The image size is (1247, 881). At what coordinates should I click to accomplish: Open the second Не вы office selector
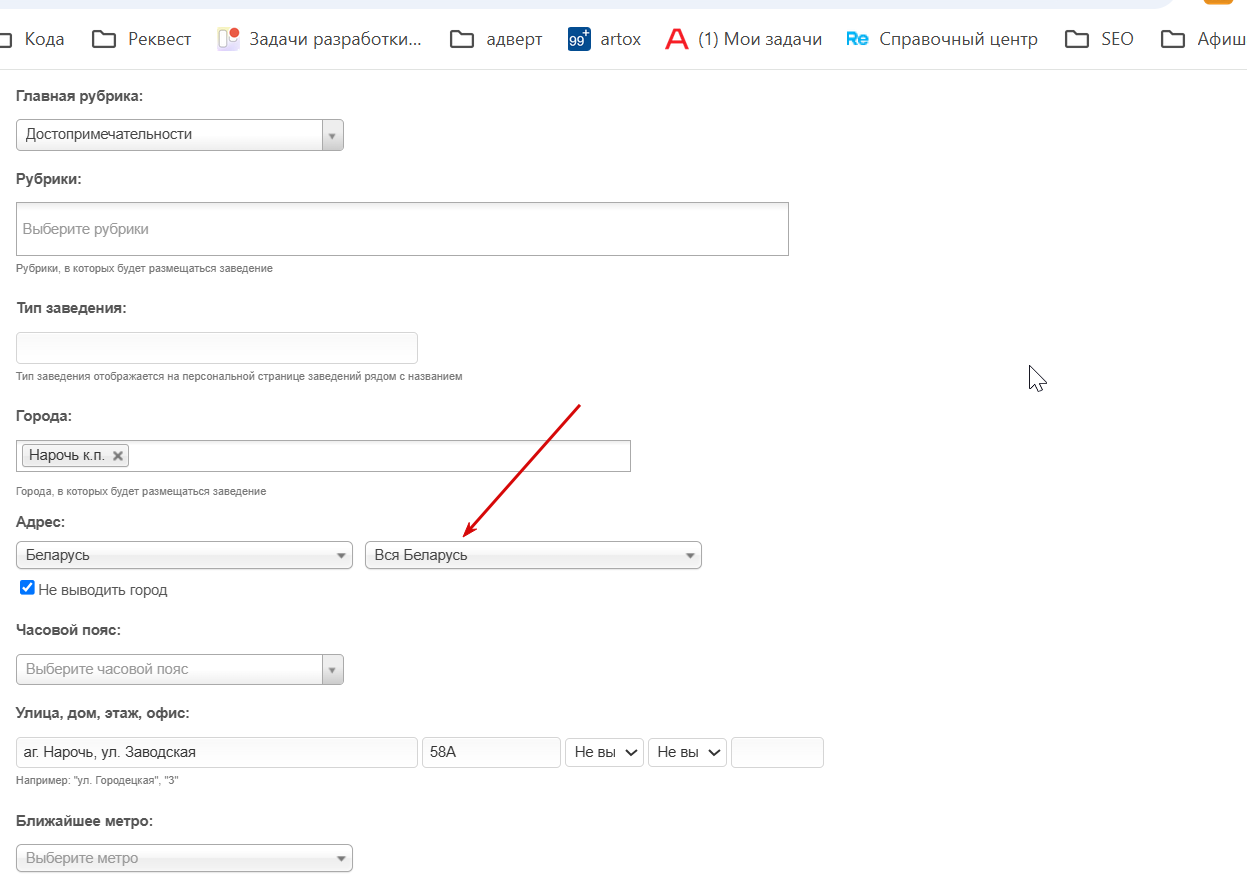tap(687, 752)
